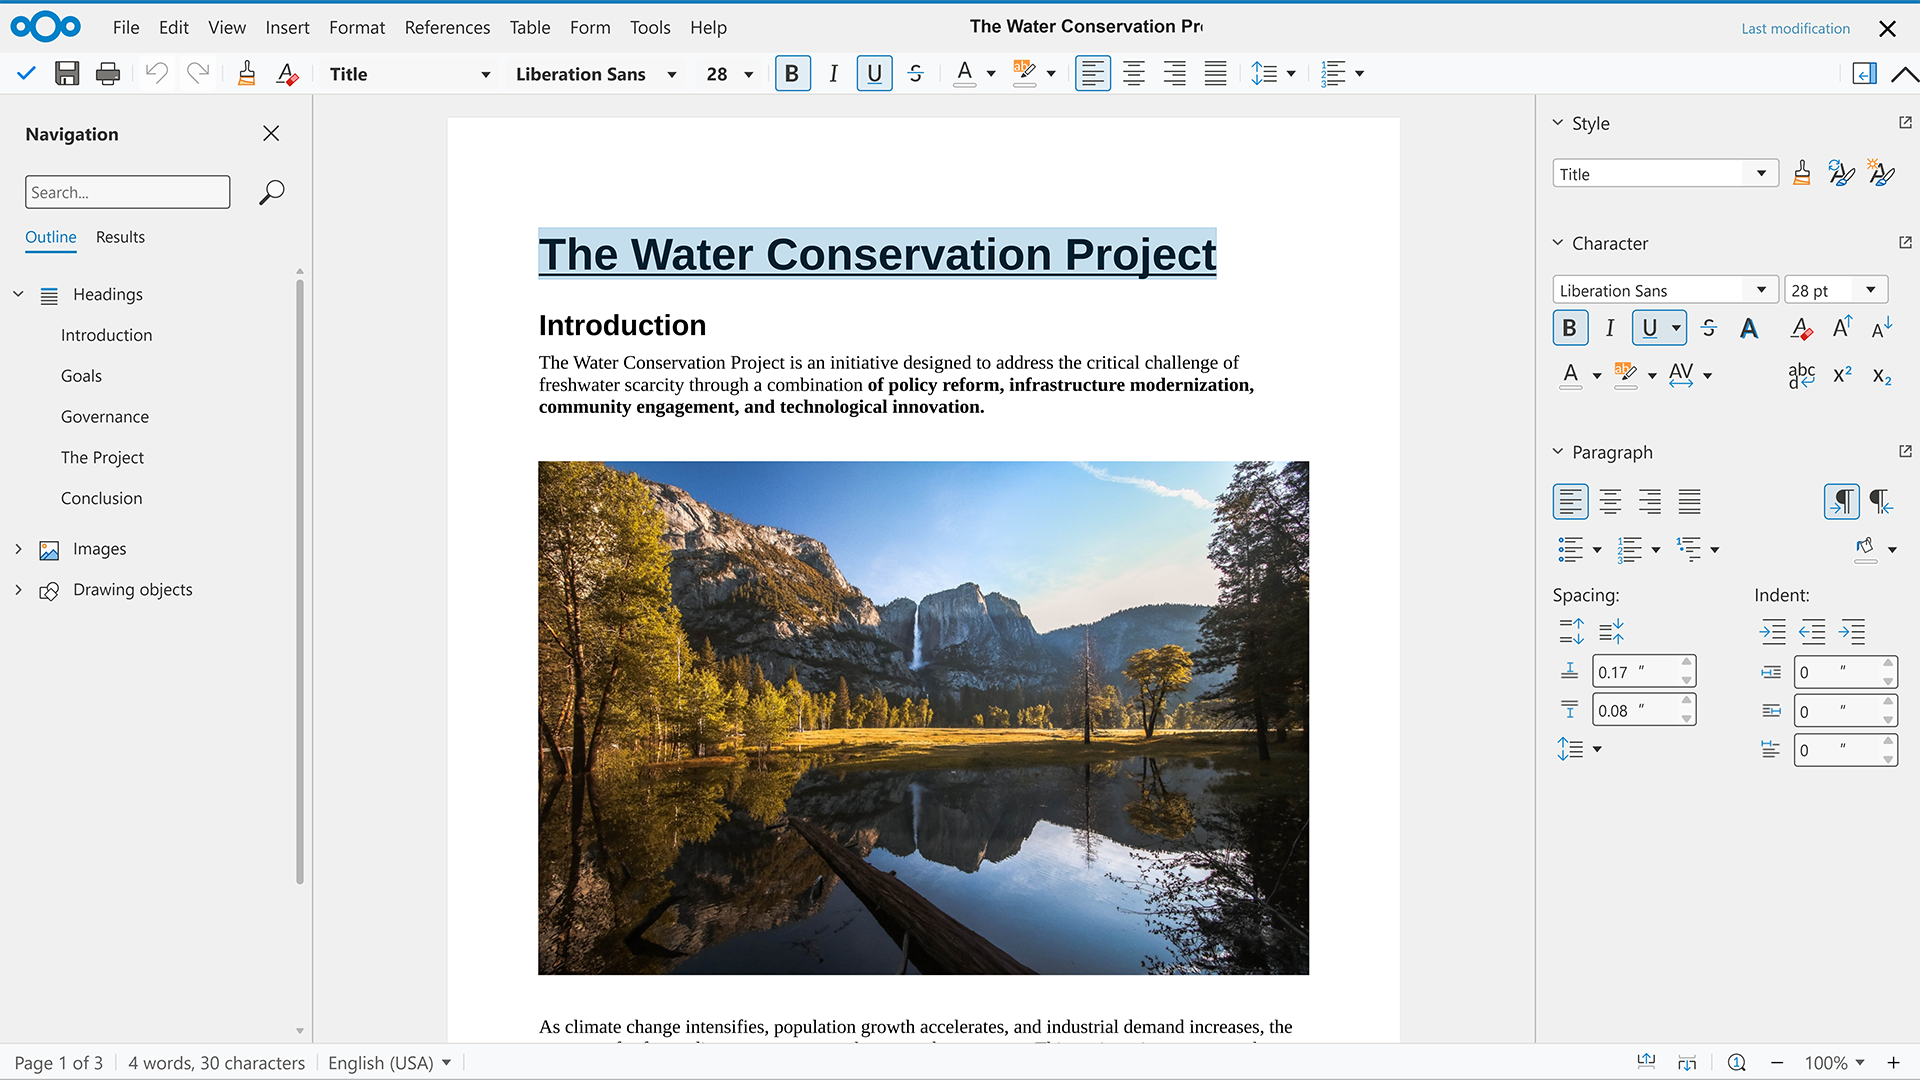Jump to the Governance heading in outline
Viewport: 1920px width, 1080px height.
tap(105, 417)
